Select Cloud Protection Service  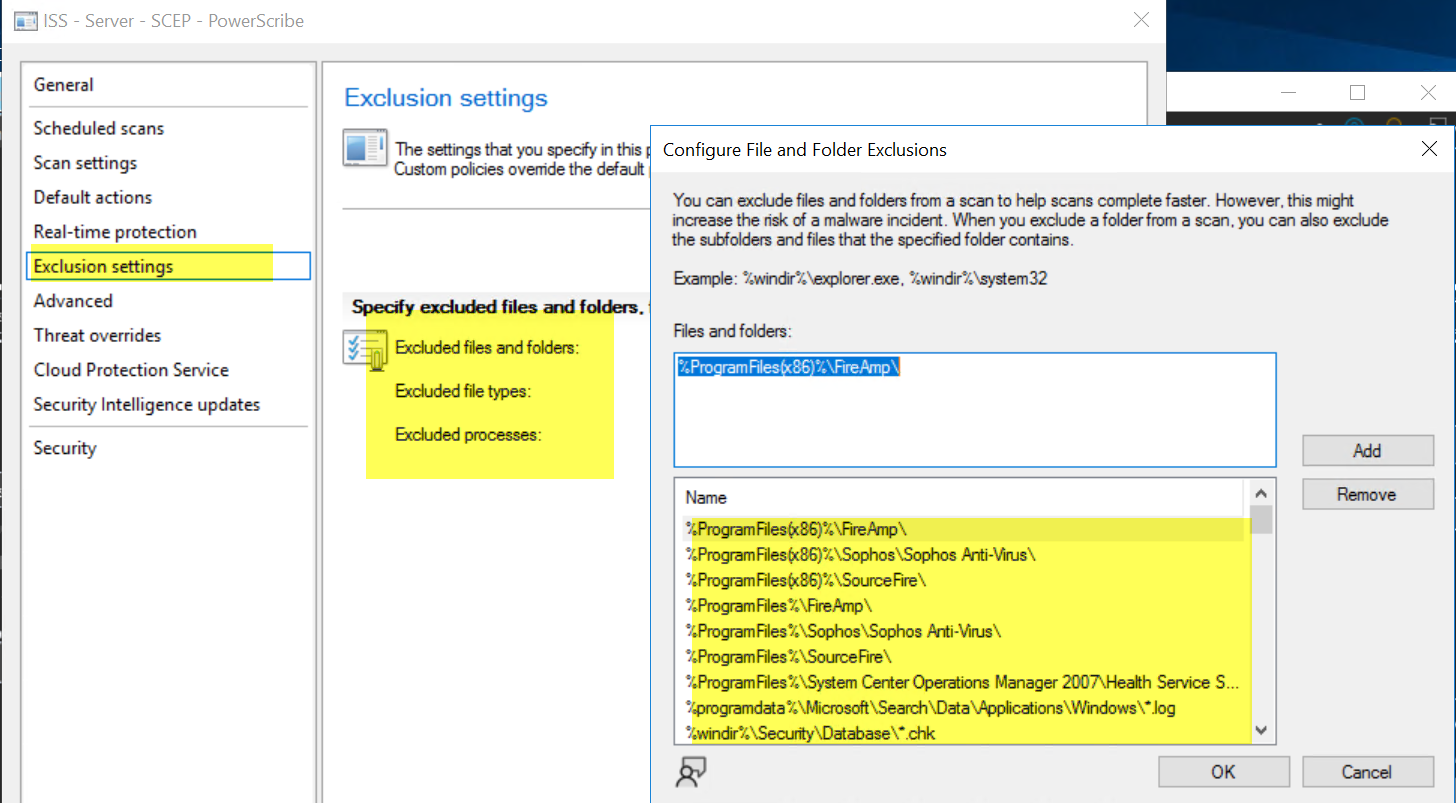[x=131, y=370]
